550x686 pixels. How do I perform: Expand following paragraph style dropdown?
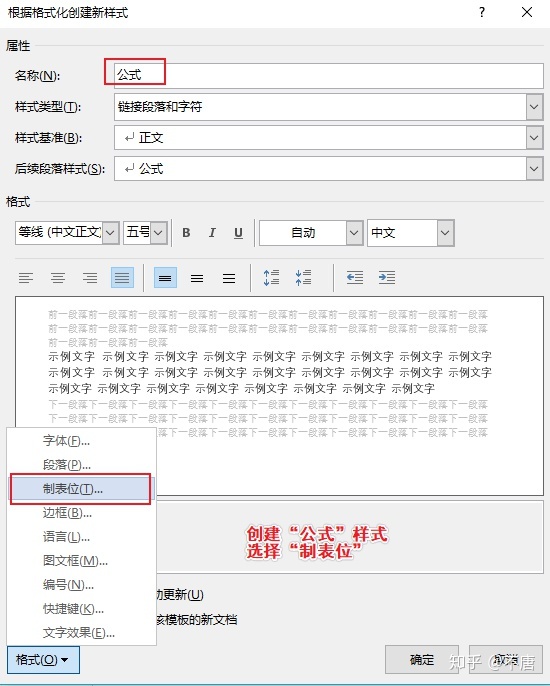pos(534,169)
